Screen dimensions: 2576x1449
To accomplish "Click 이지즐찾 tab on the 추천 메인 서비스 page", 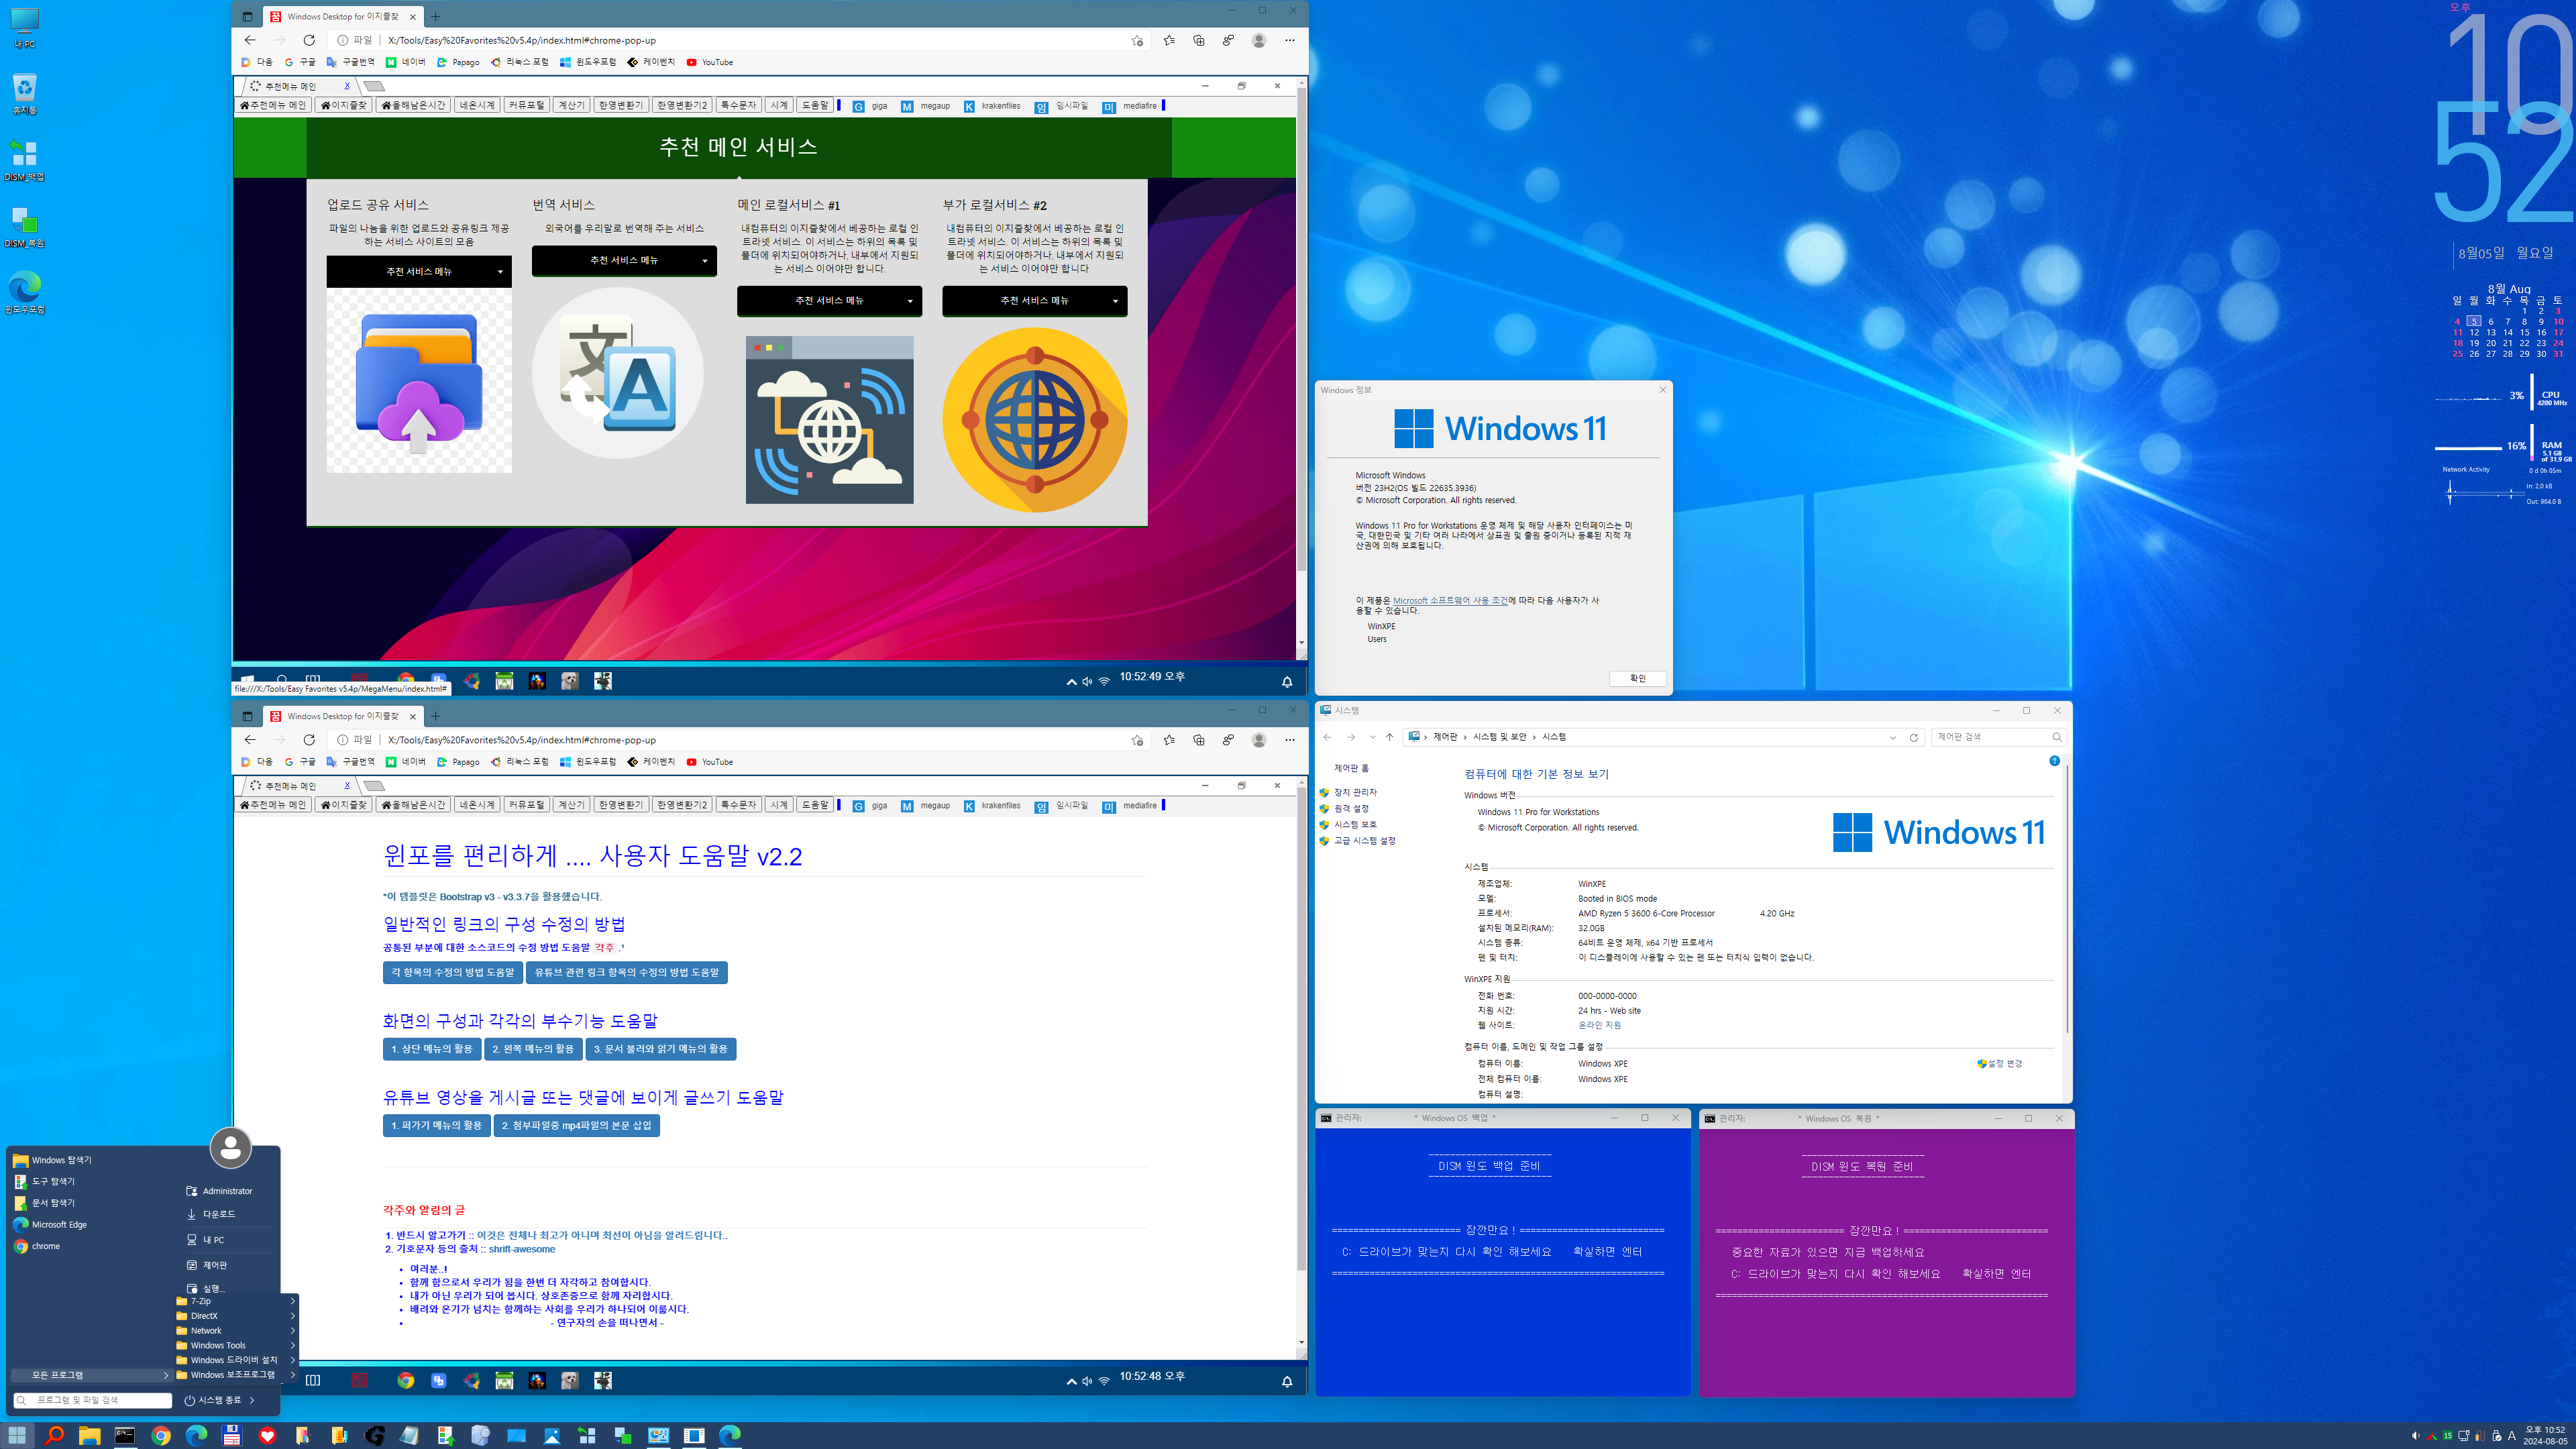I will [x=343, y=105].
